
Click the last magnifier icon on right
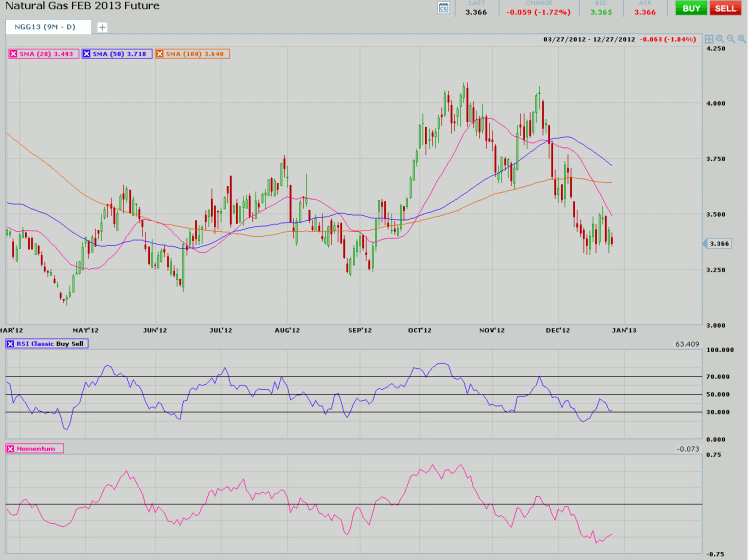pyautogui.click(x=741, y=38)
